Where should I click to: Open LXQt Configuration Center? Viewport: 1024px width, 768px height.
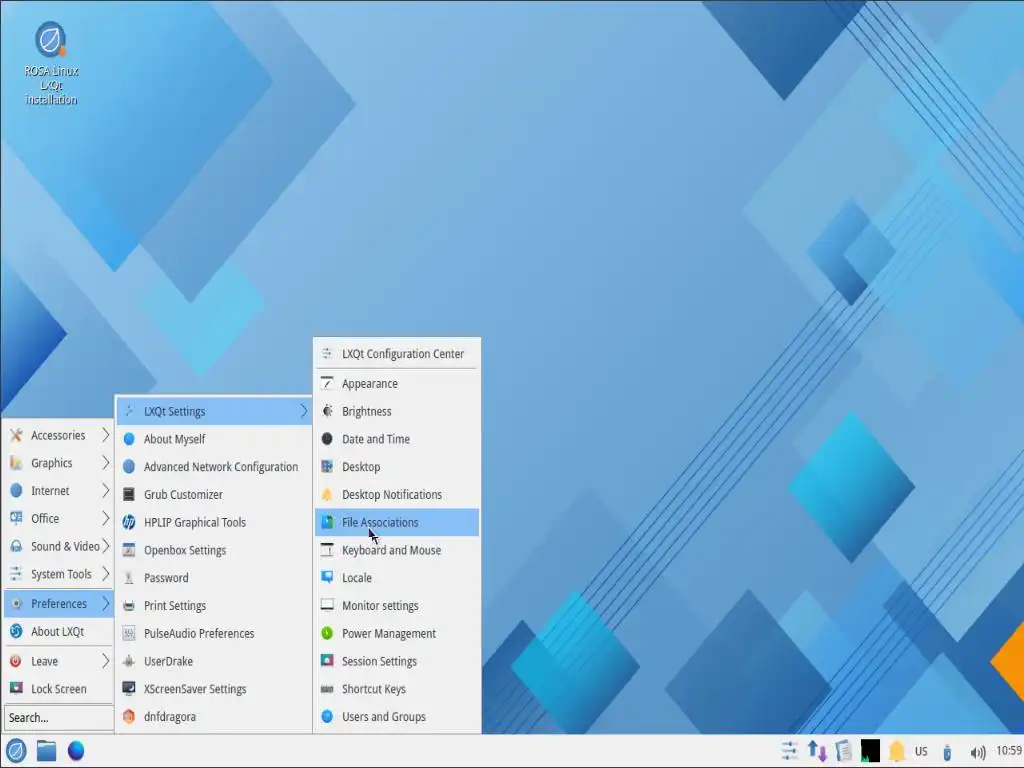(x=397, y=353)
